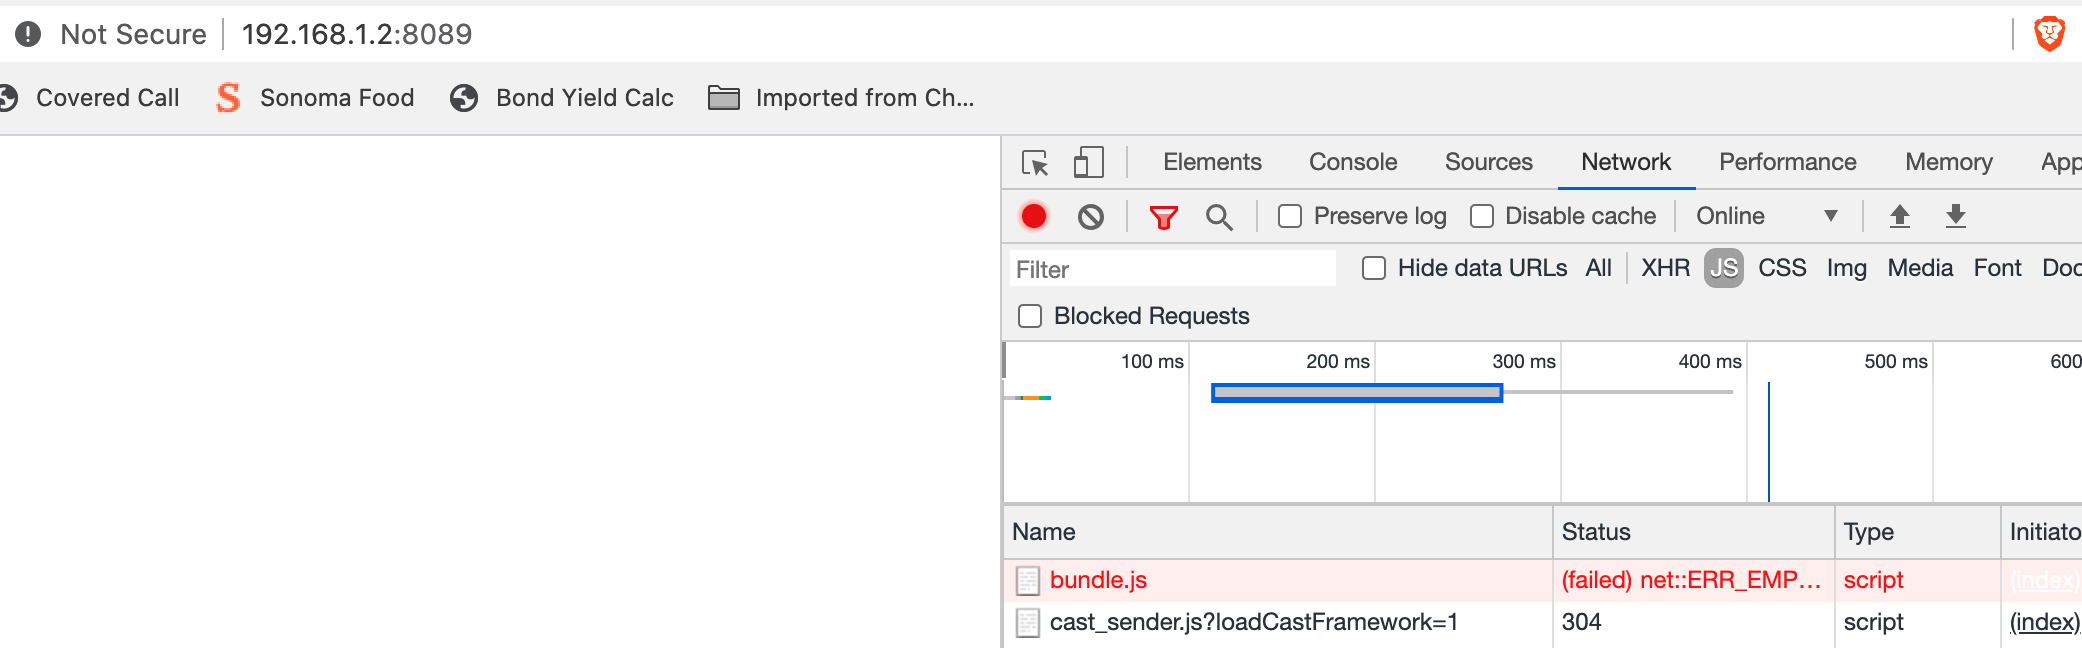This screenshot has width=2082, height=648.
Task: Switch to the Console tab
Action: pos(1353,162)
